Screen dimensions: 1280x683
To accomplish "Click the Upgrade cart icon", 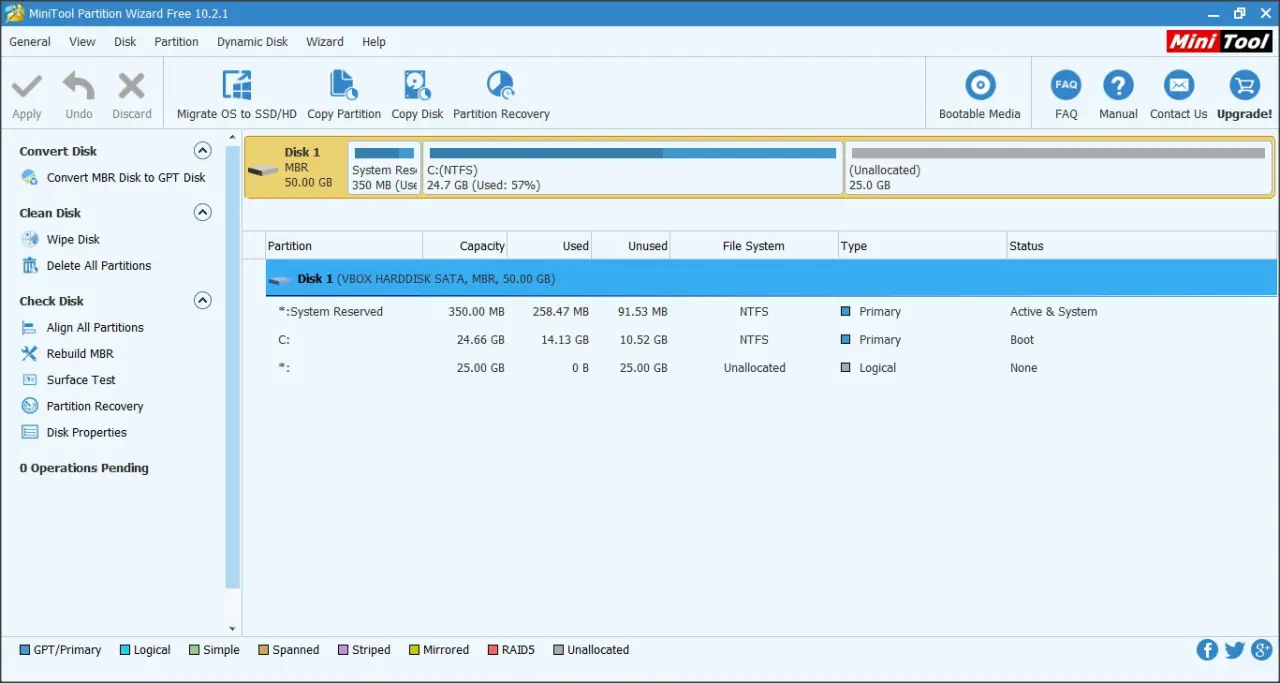I will point(1244,86).
